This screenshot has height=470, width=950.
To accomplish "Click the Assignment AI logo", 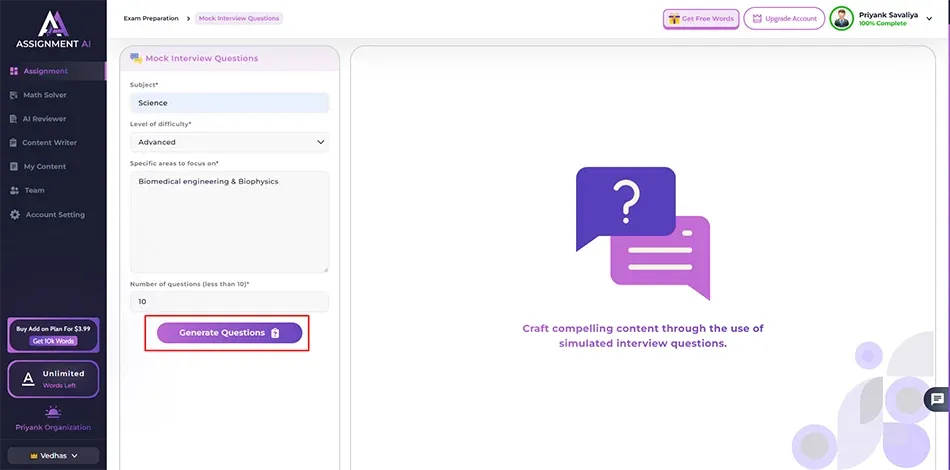I will [53, 32].
